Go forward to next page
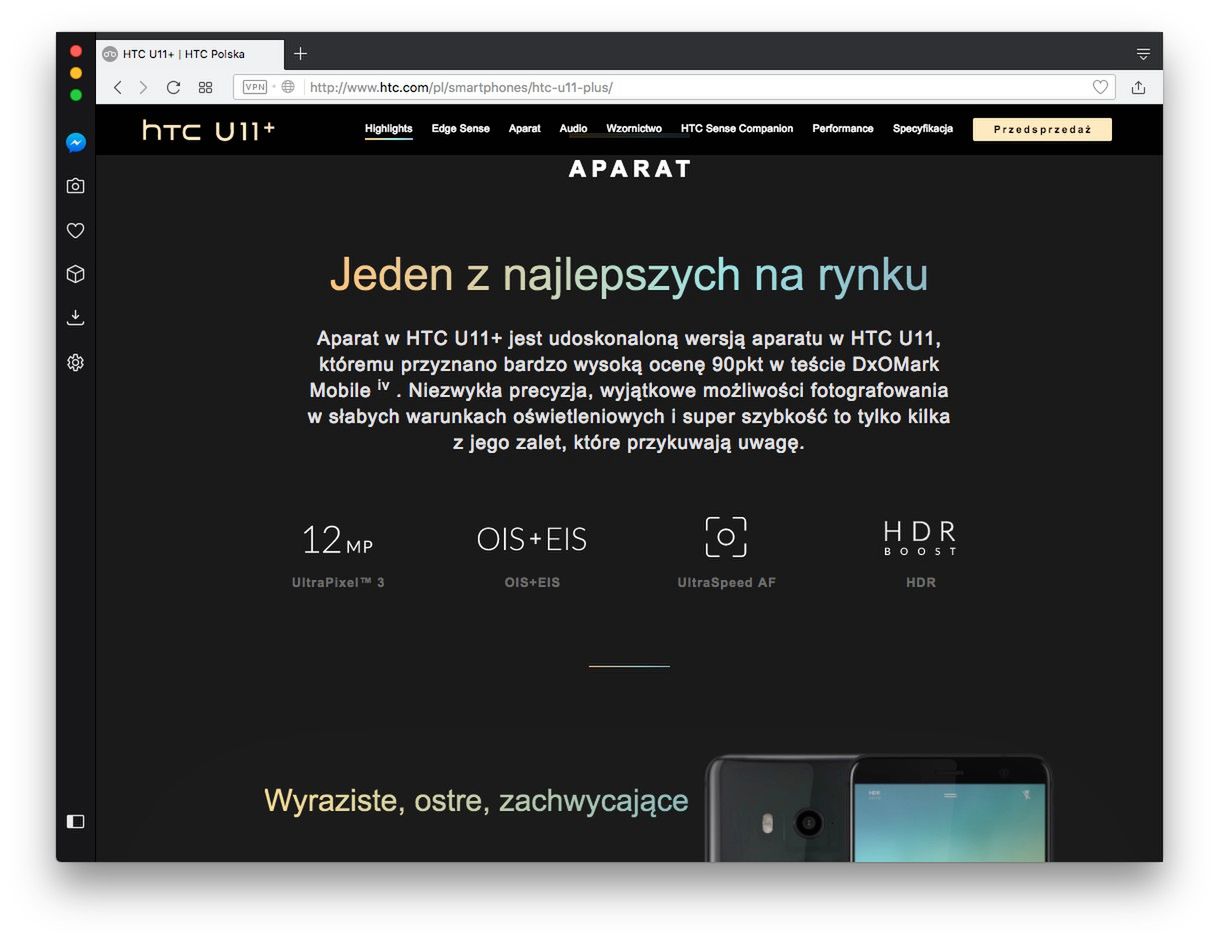The width and height of the screenshot is (1219, 942). 143,87
